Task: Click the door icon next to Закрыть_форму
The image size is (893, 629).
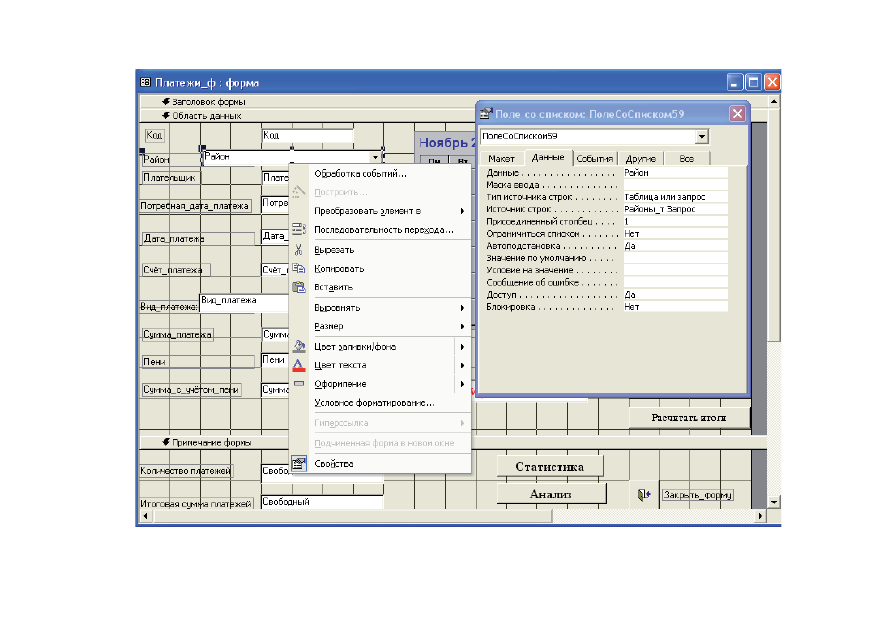Action: 644,495
